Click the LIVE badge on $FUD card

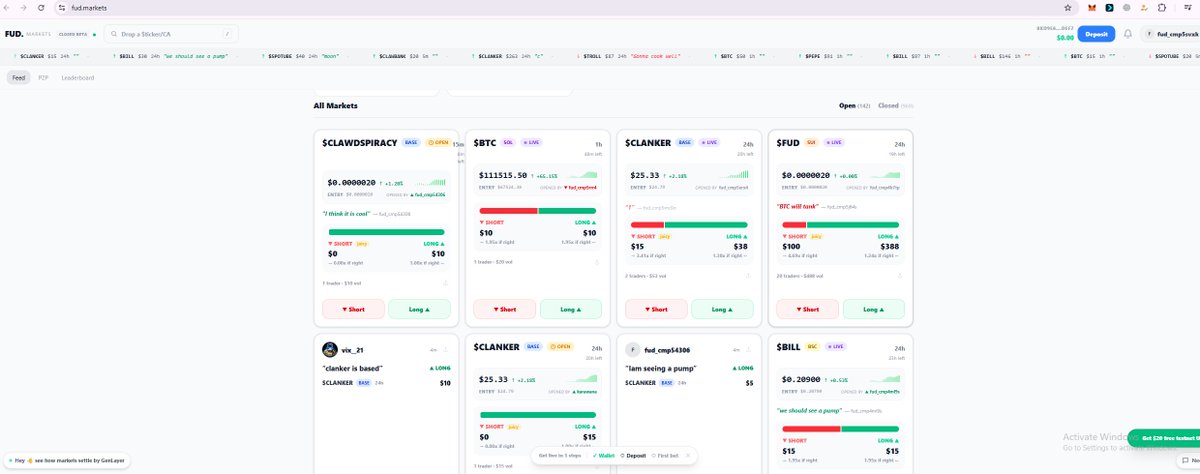834,143
